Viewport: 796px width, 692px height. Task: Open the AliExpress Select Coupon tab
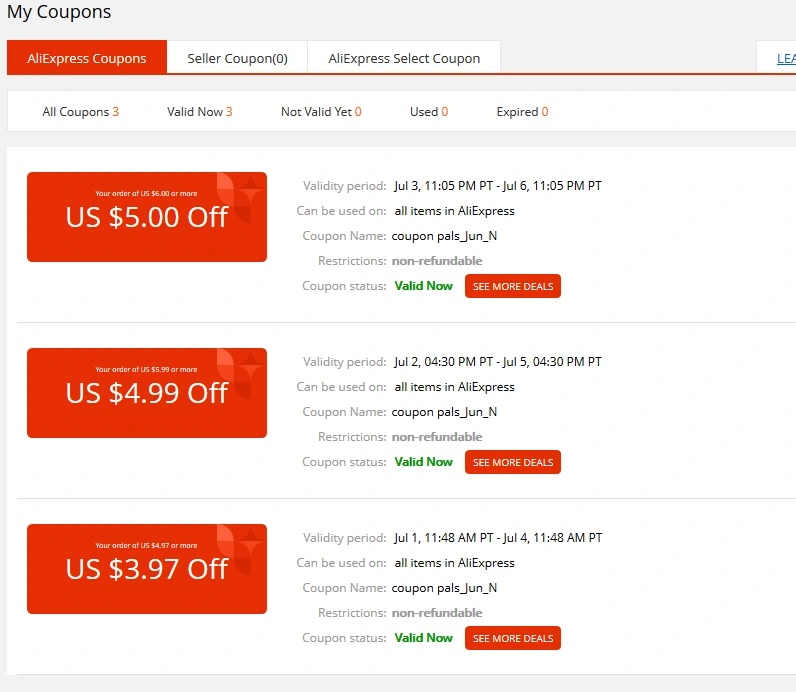(x=404, y=58)
